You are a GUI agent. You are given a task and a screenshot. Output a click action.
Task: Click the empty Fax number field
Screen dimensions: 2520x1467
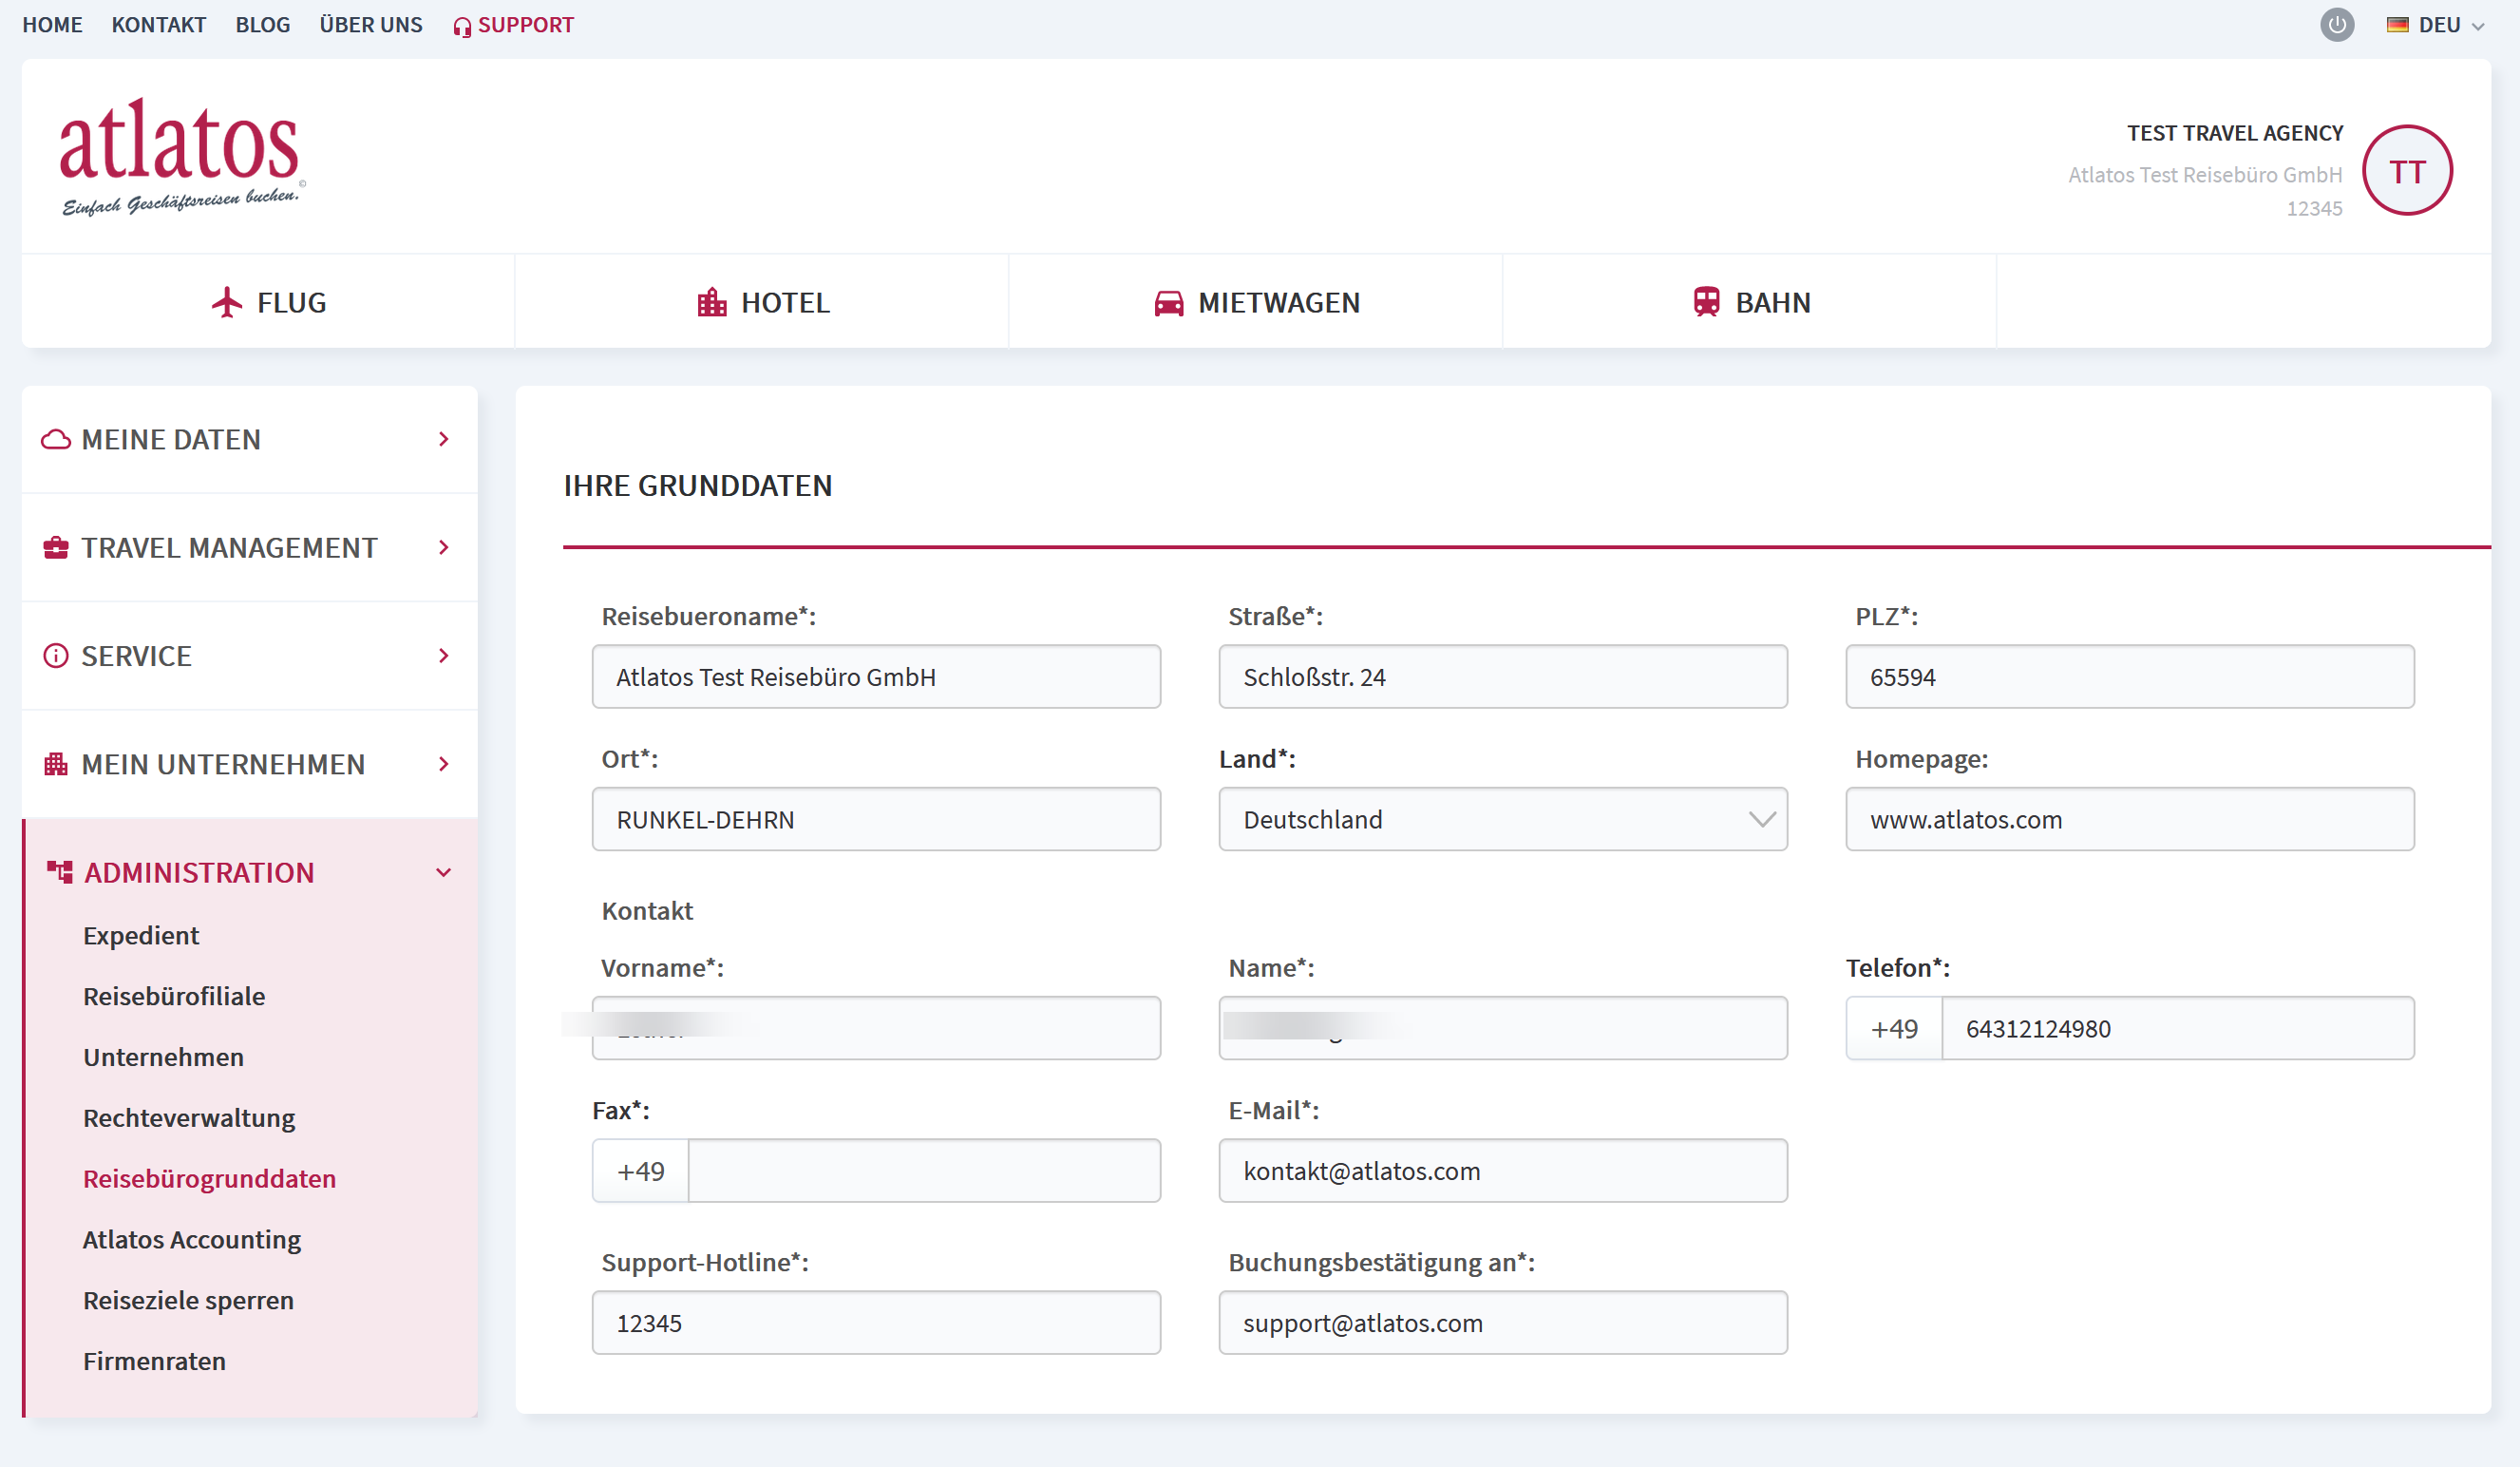pos(924,1171)
